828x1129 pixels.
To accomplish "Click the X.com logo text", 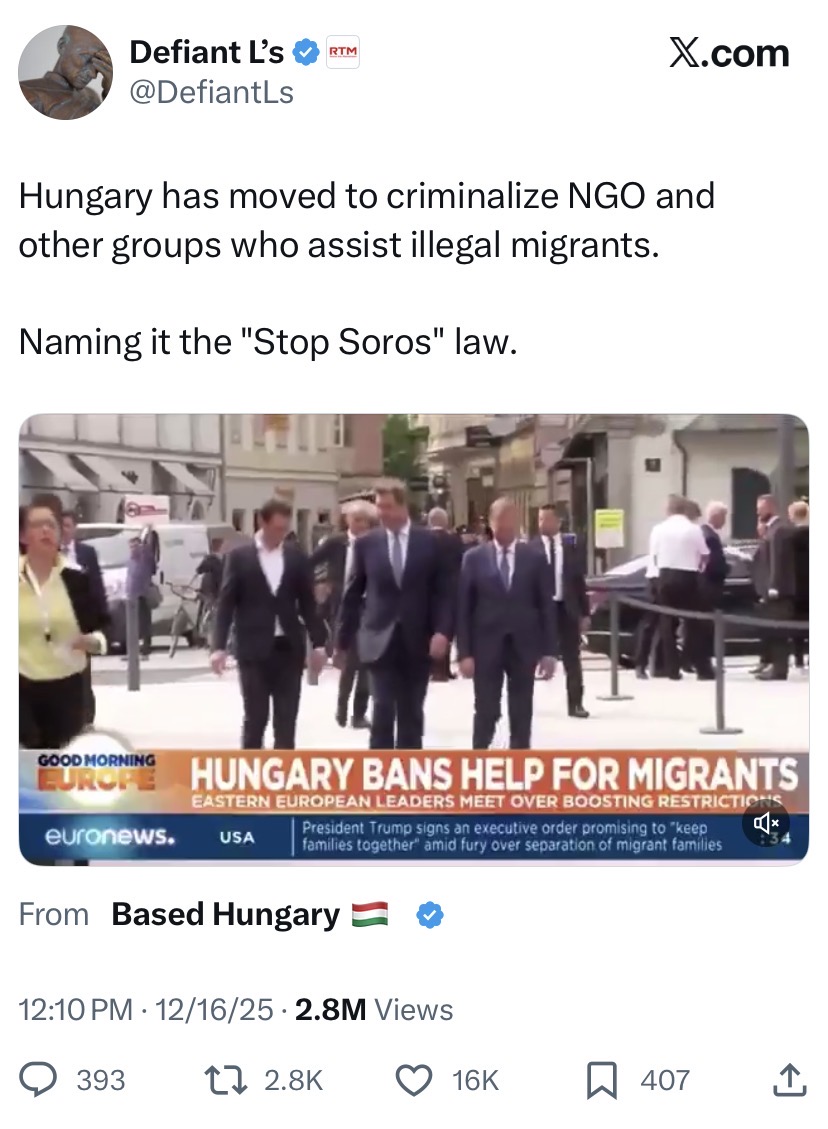I will 729,53.
